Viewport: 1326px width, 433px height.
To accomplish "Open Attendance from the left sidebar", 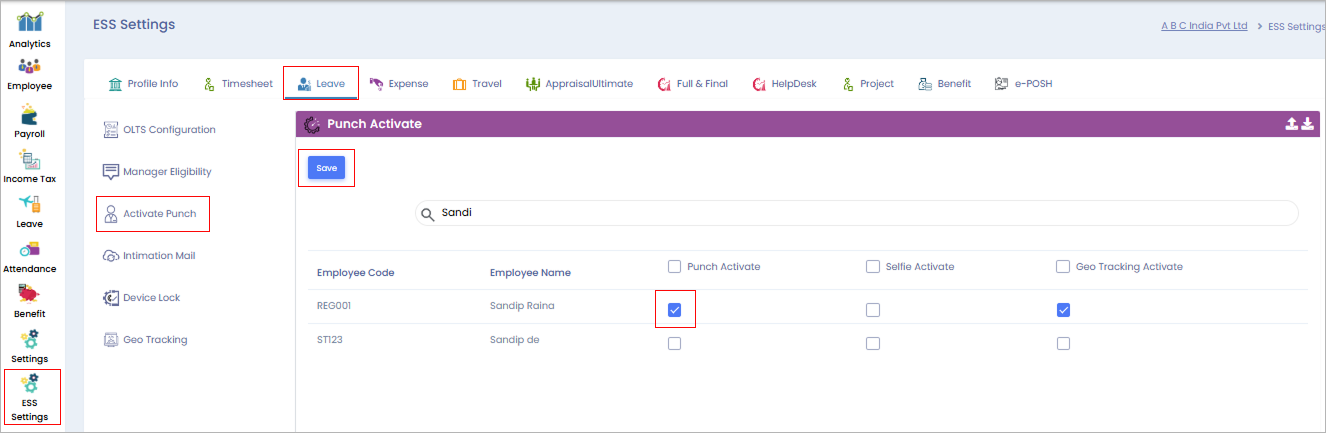I will (30, 255).
